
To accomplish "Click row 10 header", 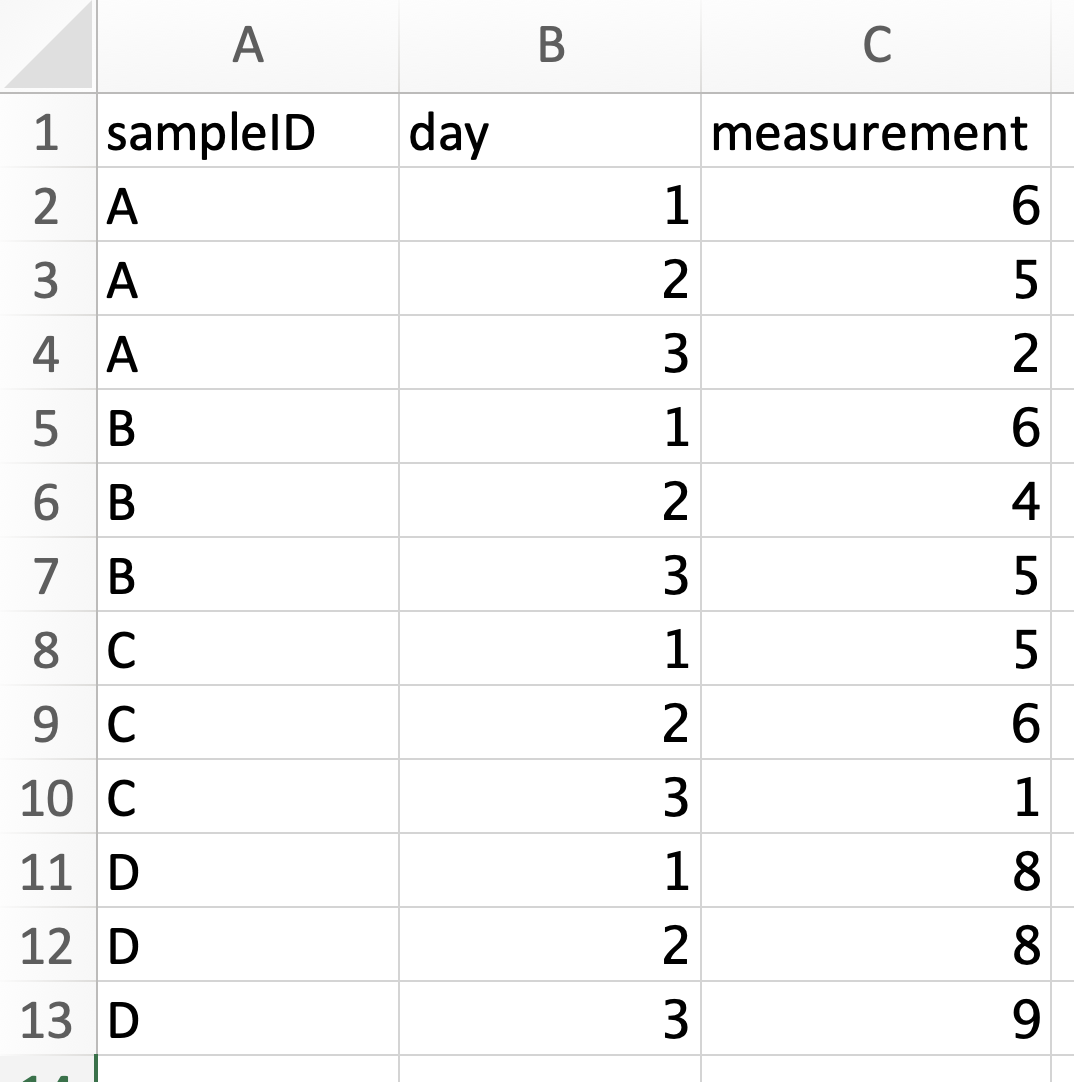I will (47, 798).
